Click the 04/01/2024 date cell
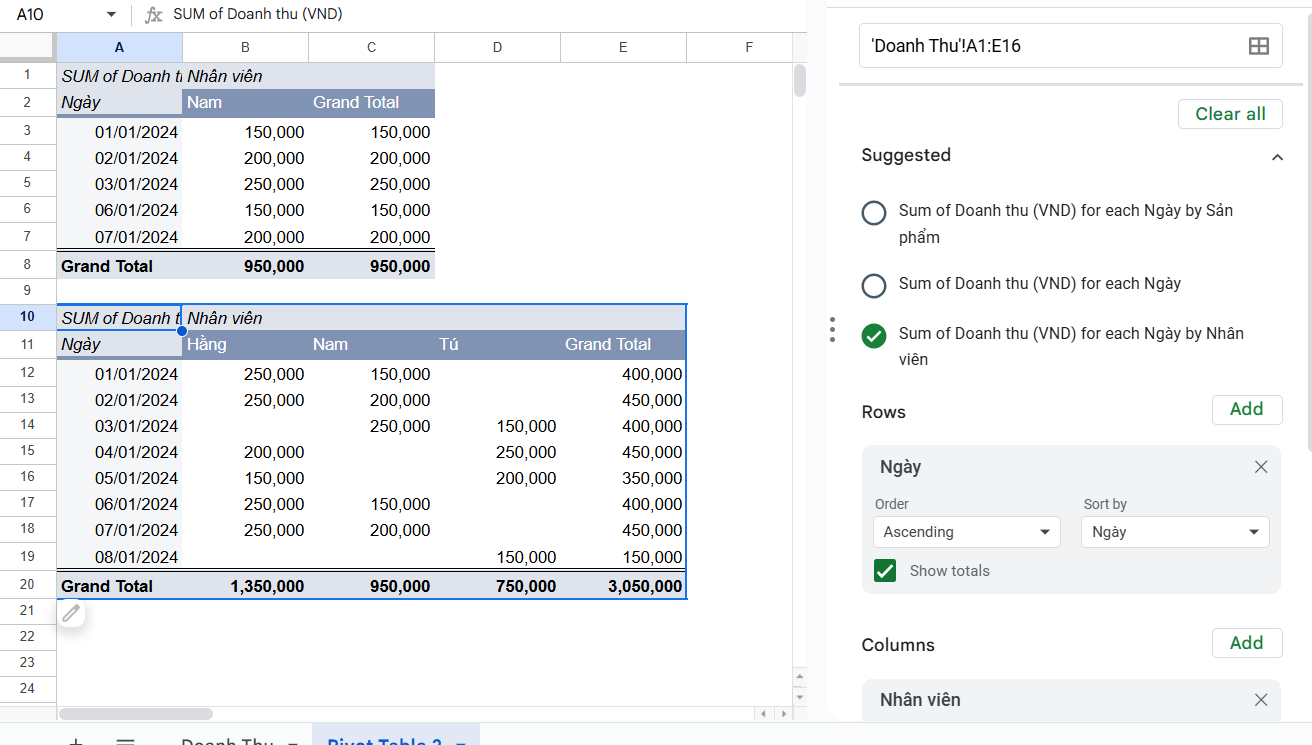Viewport: 1312px width, 745px height. point(120,452)
